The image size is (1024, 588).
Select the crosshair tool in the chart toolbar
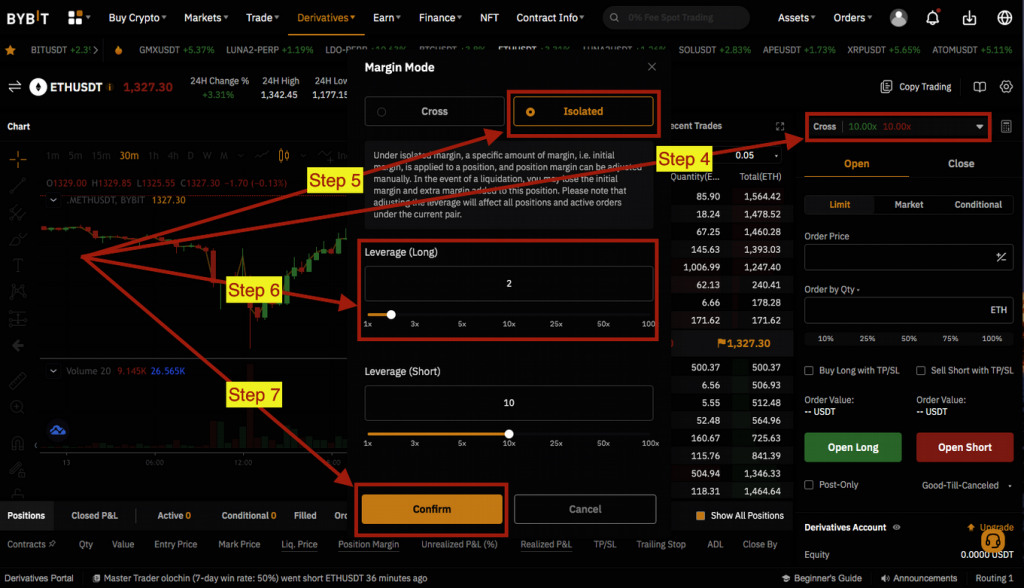tap(17, 158)
